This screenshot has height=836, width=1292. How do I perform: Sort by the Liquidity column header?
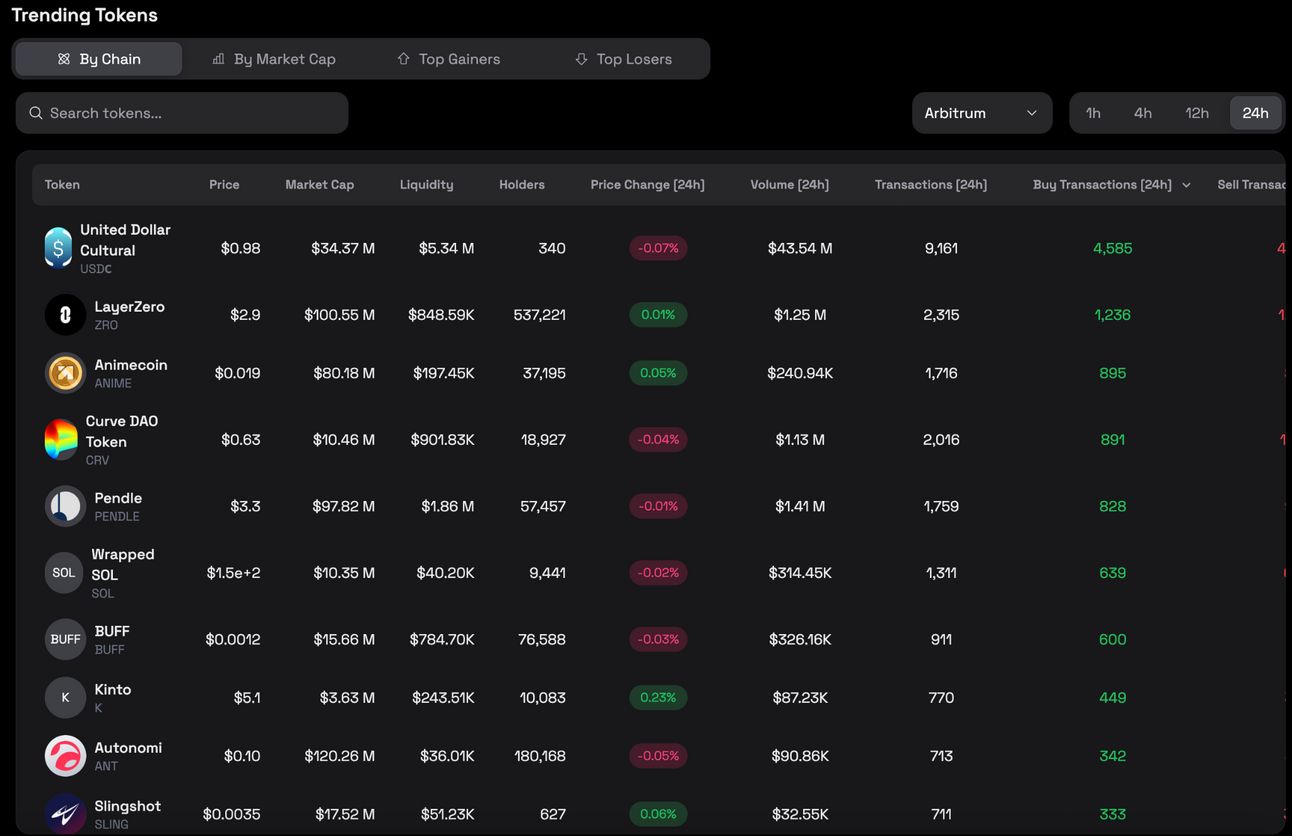[427, 185]
